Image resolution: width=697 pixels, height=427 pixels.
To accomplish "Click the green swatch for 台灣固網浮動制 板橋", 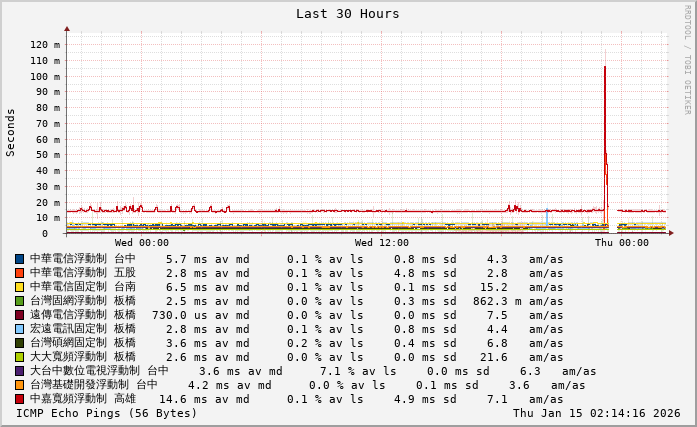I will coord(19,301).
